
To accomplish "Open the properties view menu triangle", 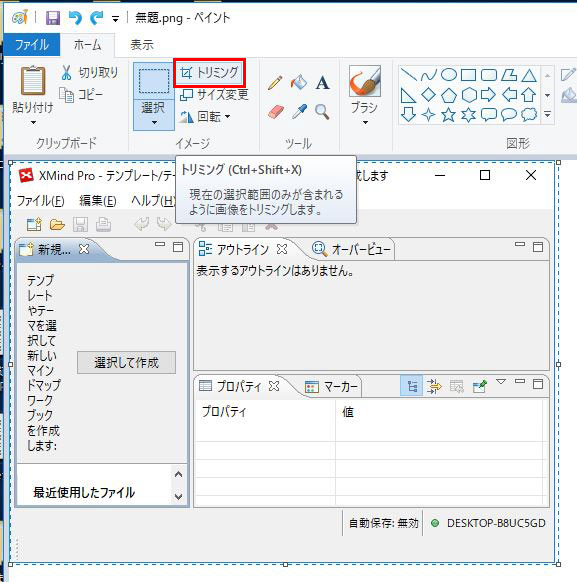I will (x=501, y=382).
